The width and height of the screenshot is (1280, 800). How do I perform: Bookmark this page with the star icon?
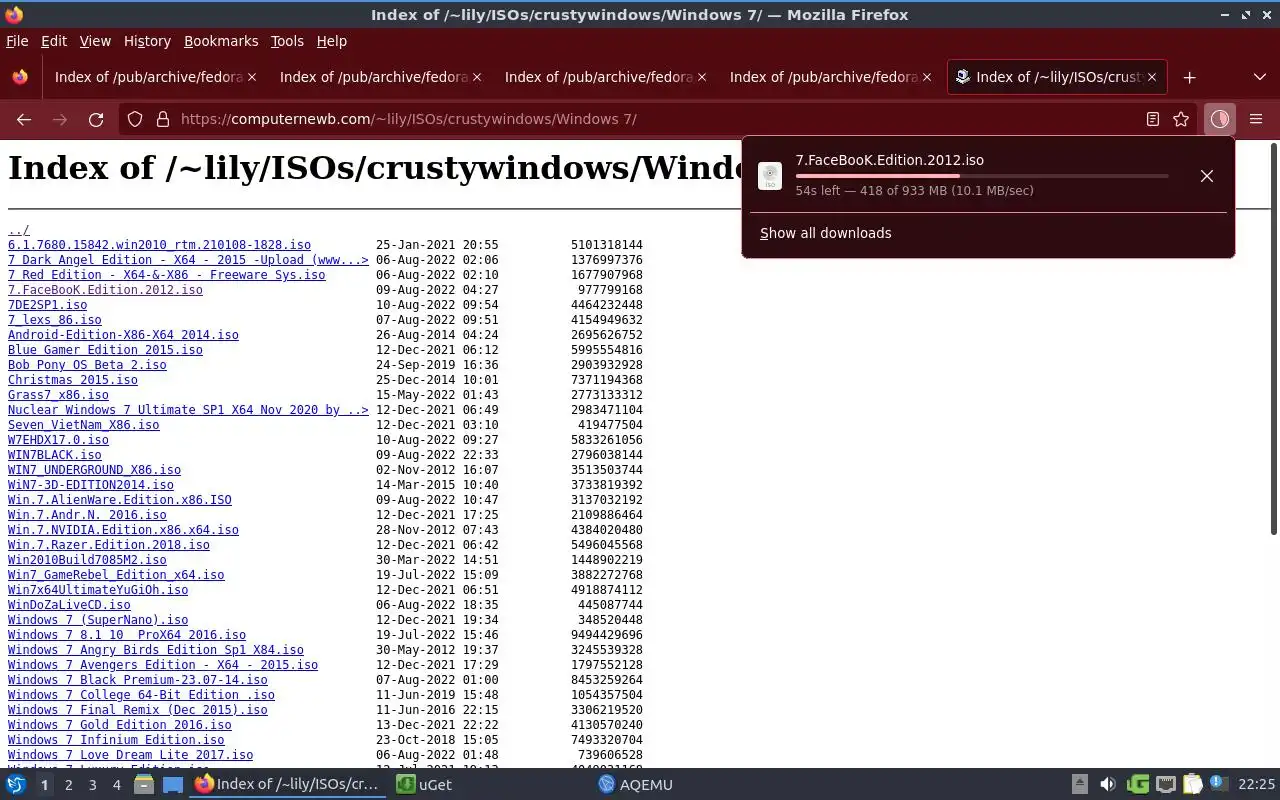pyautogui.click(x=1181, y=119)
